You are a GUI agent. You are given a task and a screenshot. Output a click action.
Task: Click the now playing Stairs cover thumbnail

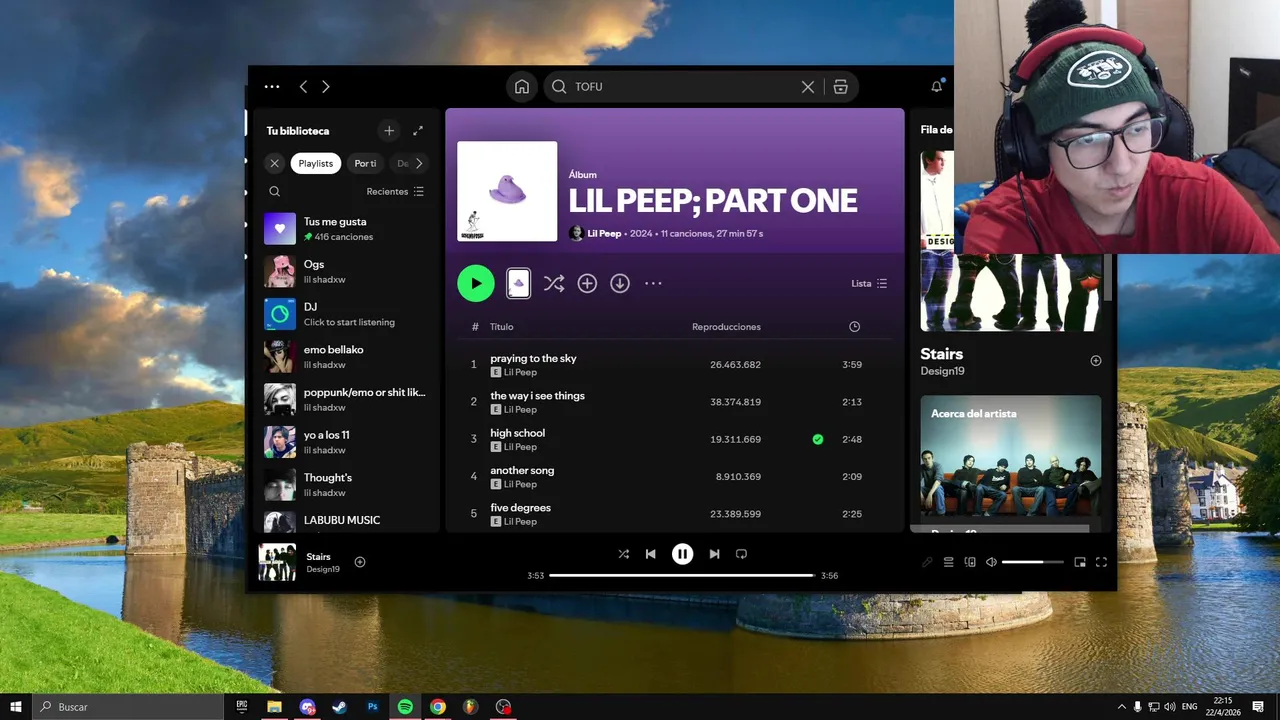[x=277, y=562]
